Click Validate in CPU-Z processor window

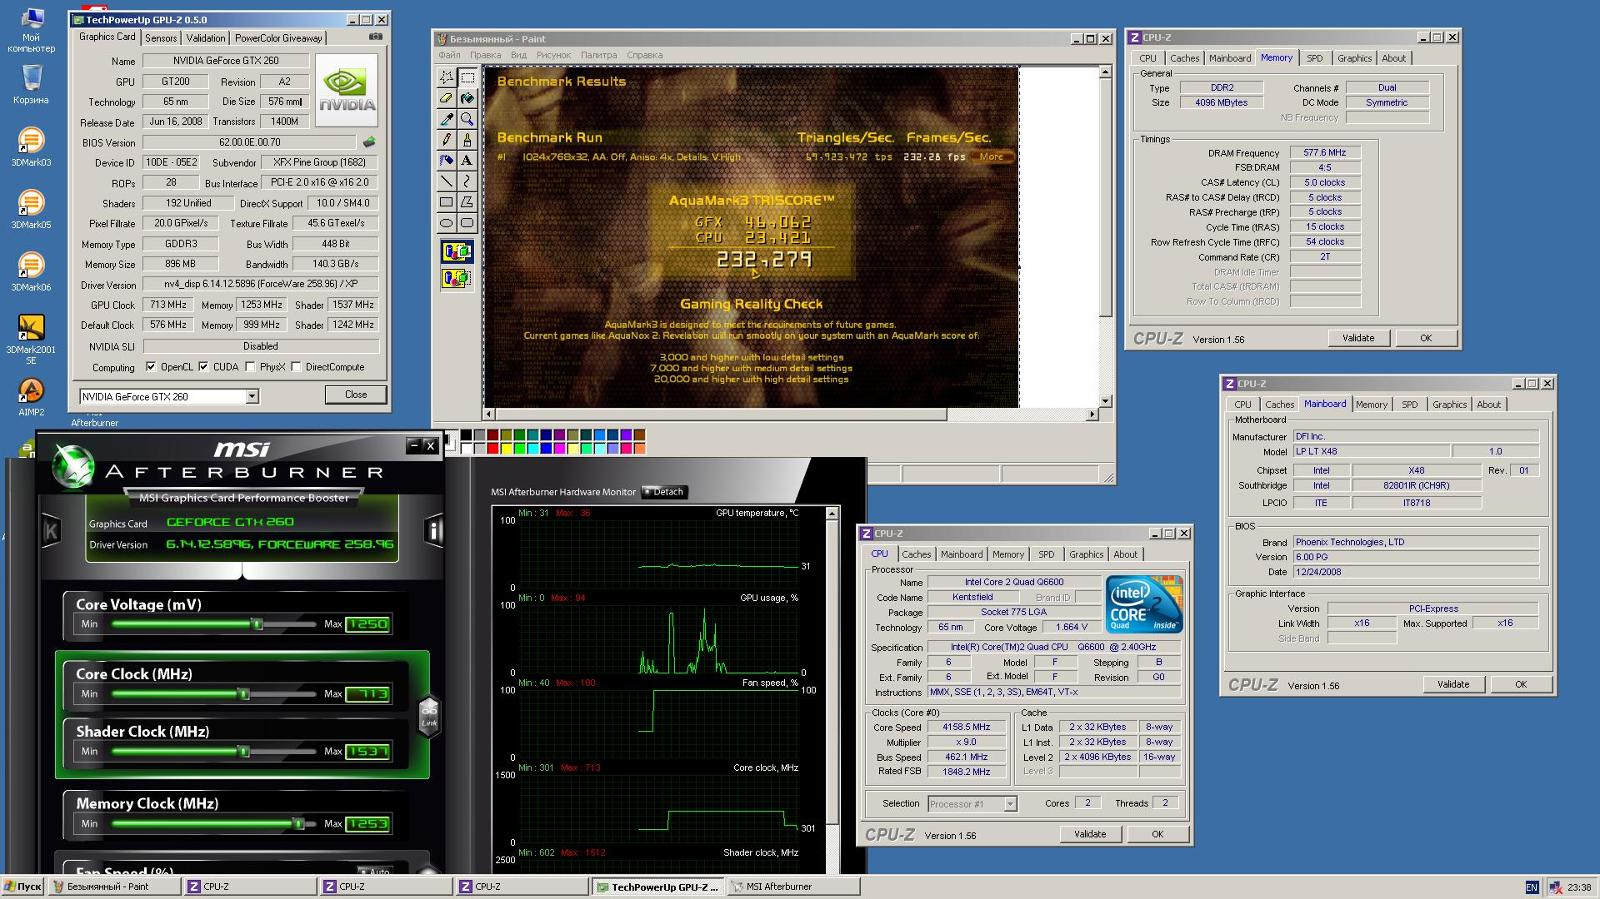click(1090, 834)
